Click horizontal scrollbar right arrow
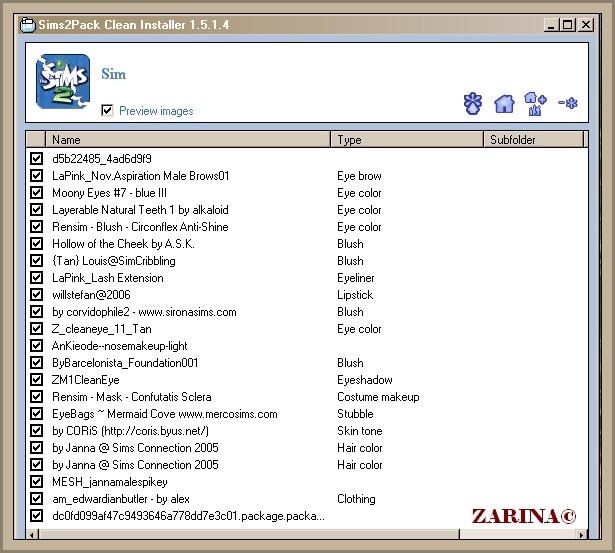Screen dimensions: 615x553 coord(582,534)
